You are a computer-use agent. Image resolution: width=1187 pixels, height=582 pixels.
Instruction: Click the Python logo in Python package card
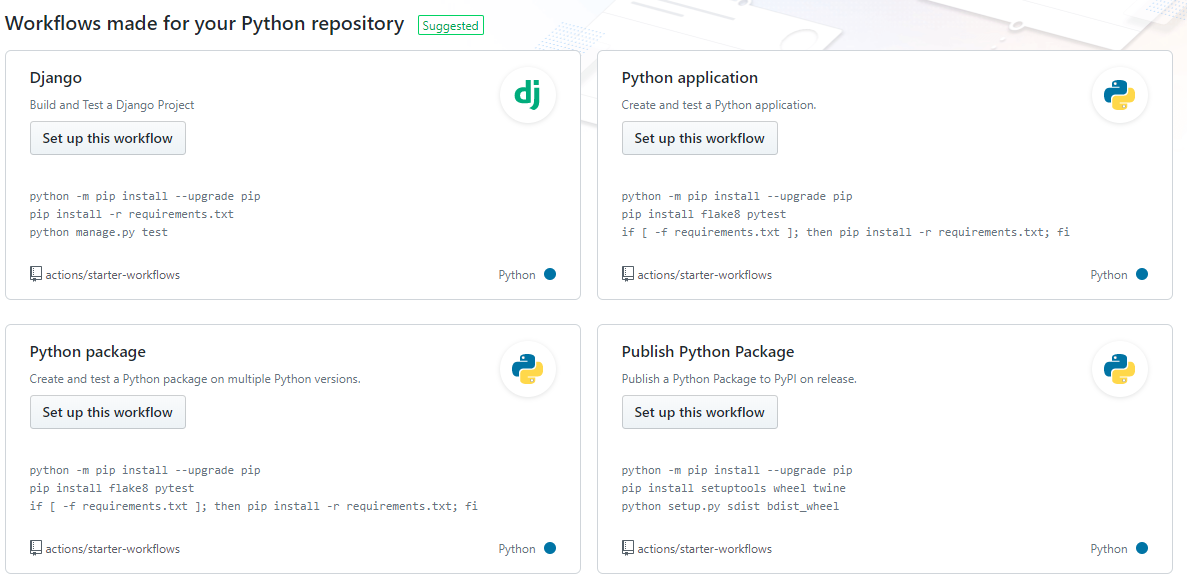[x=527, y=369]
